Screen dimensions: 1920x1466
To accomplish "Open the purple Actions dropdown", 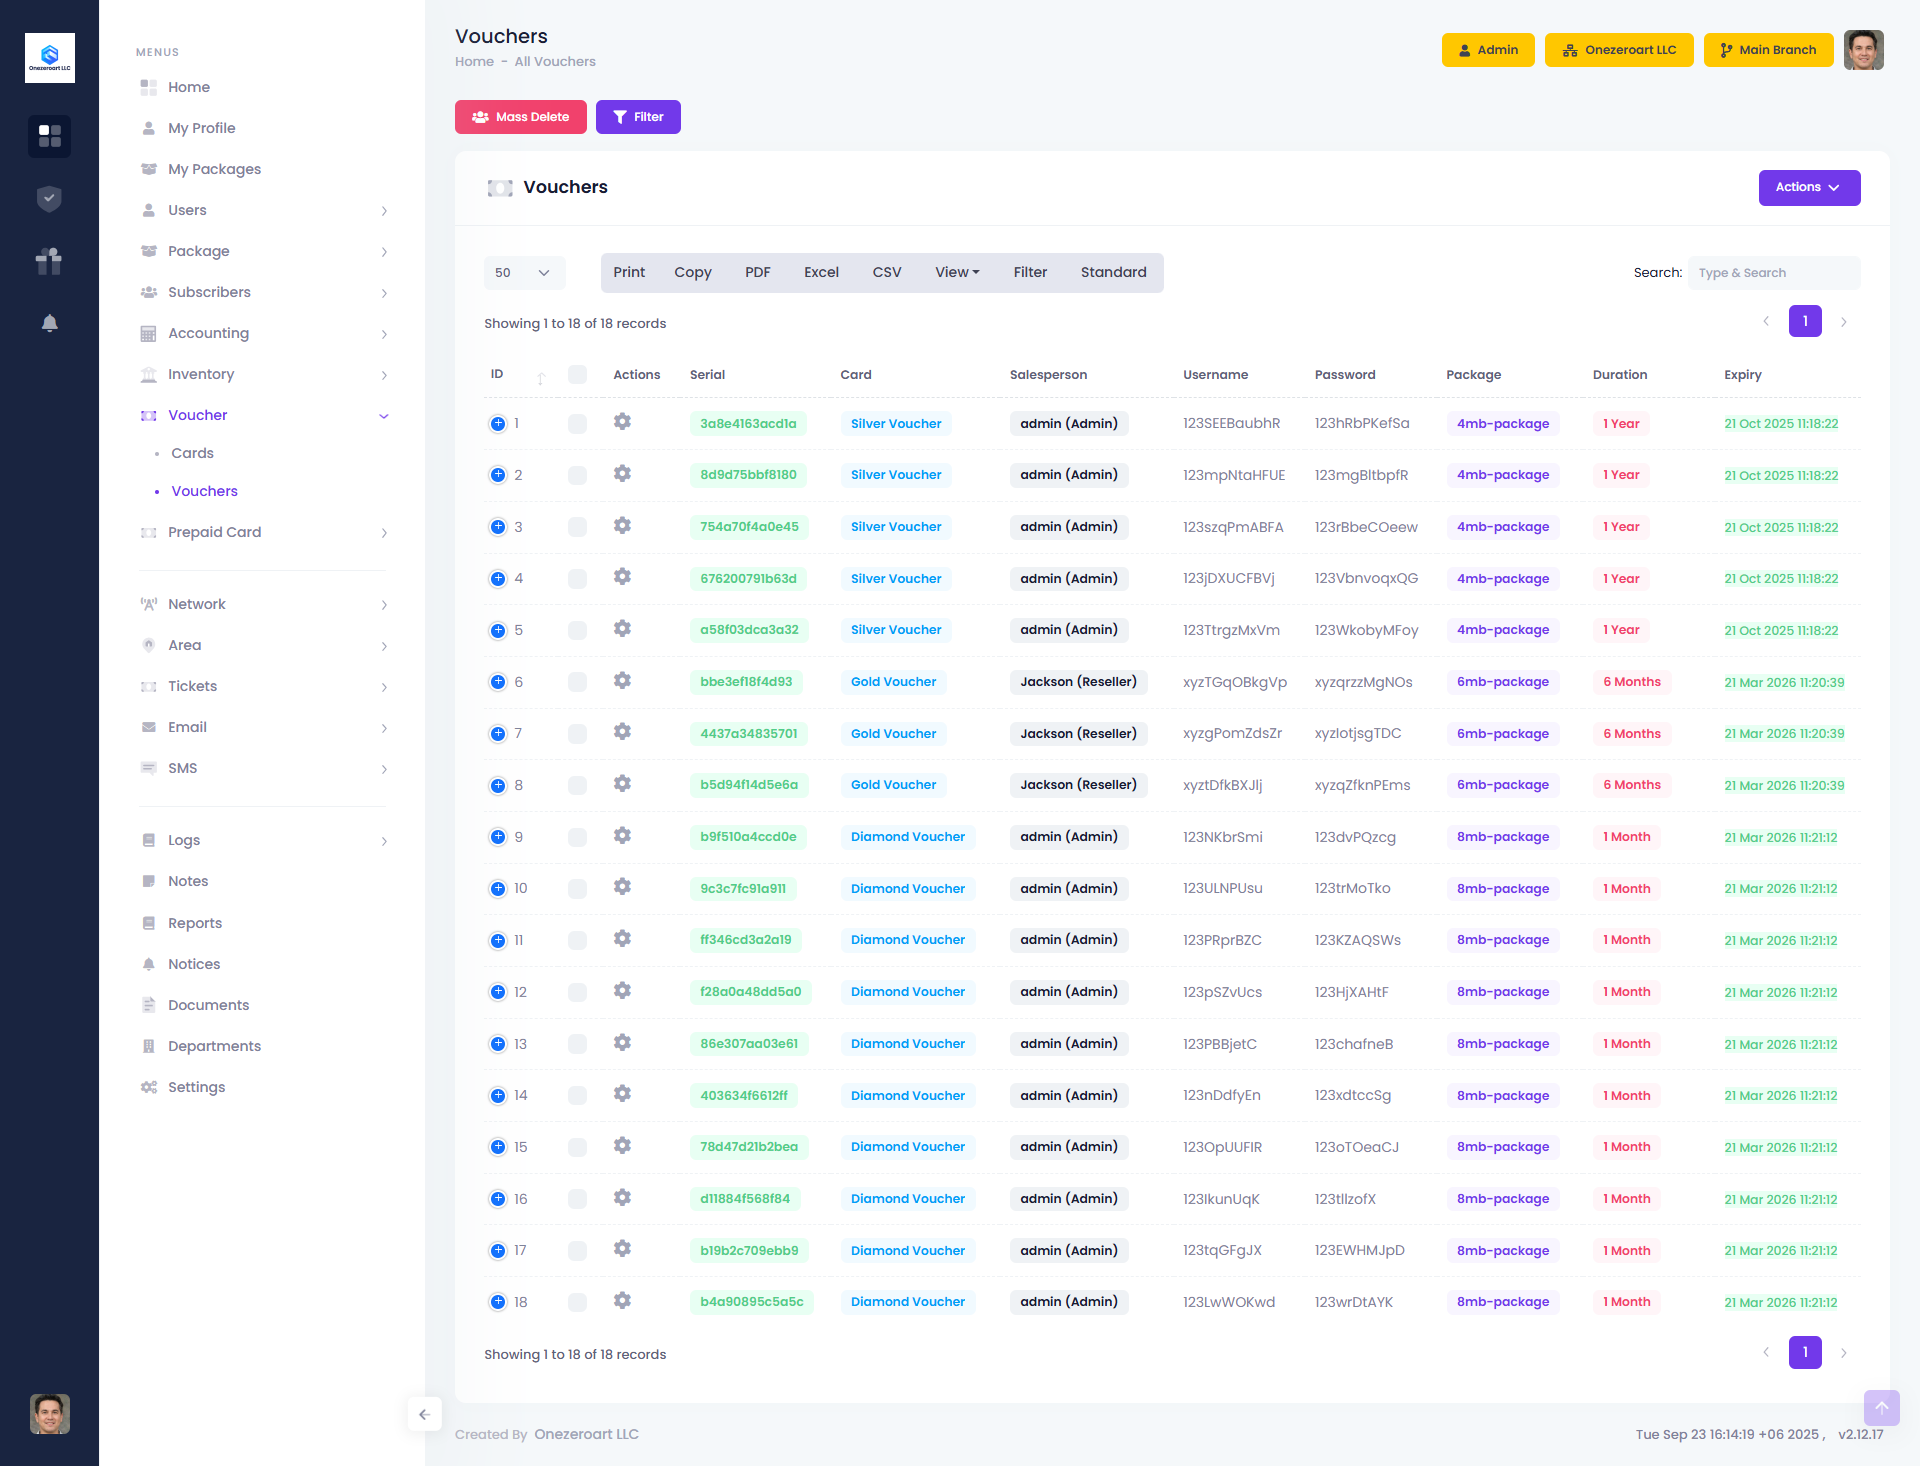I will (x=1808, y=188).
